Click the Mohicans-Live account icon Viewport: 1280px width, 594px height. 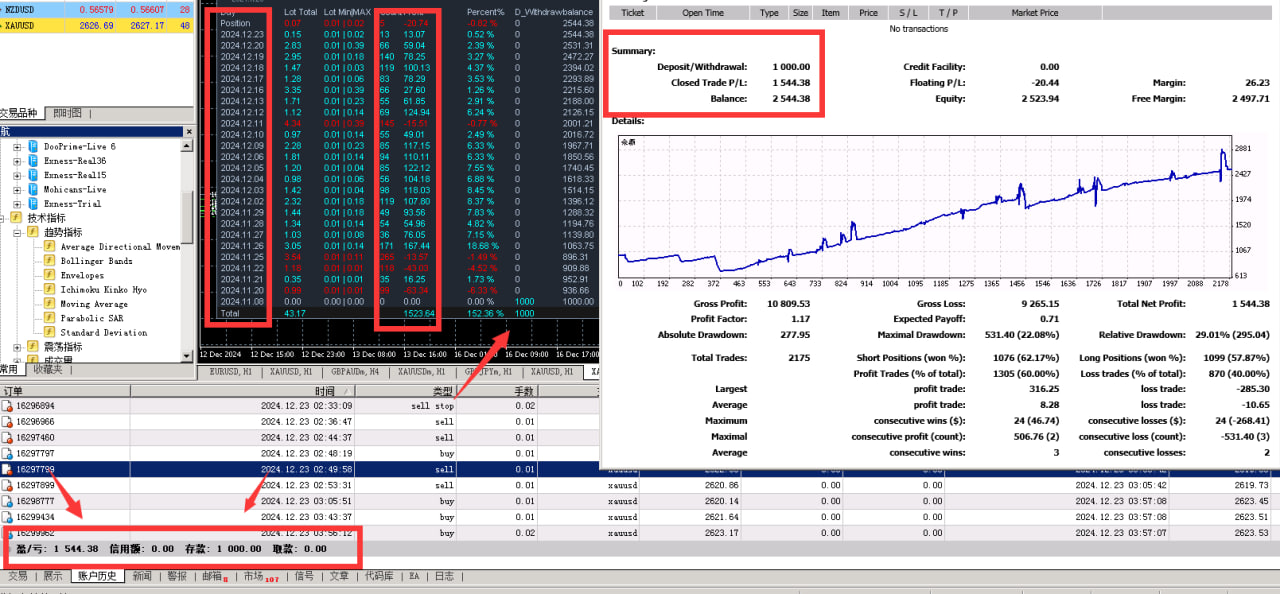coord(32,189)
